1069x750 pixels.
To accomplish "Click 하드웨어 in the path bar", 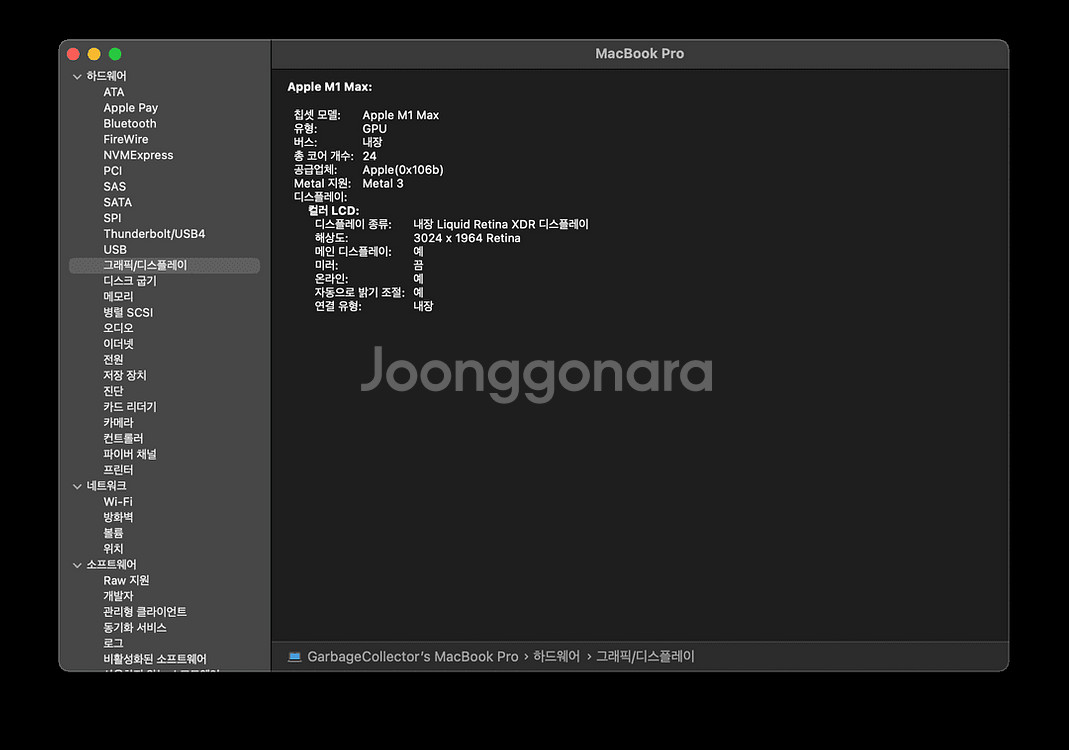I will 556,657.
